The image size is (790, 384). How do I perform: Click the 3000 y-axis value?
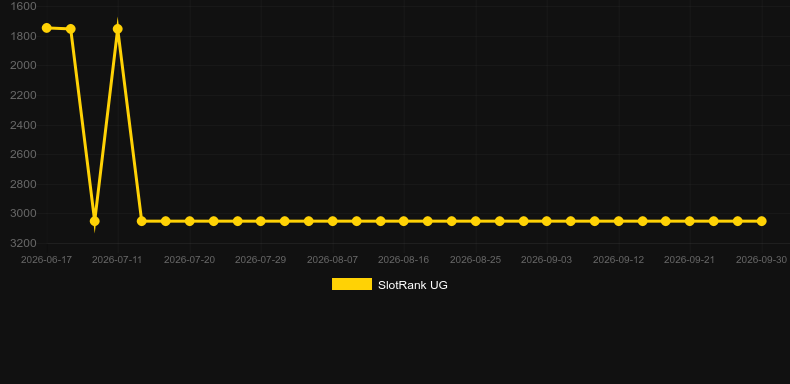coord(23,214)
